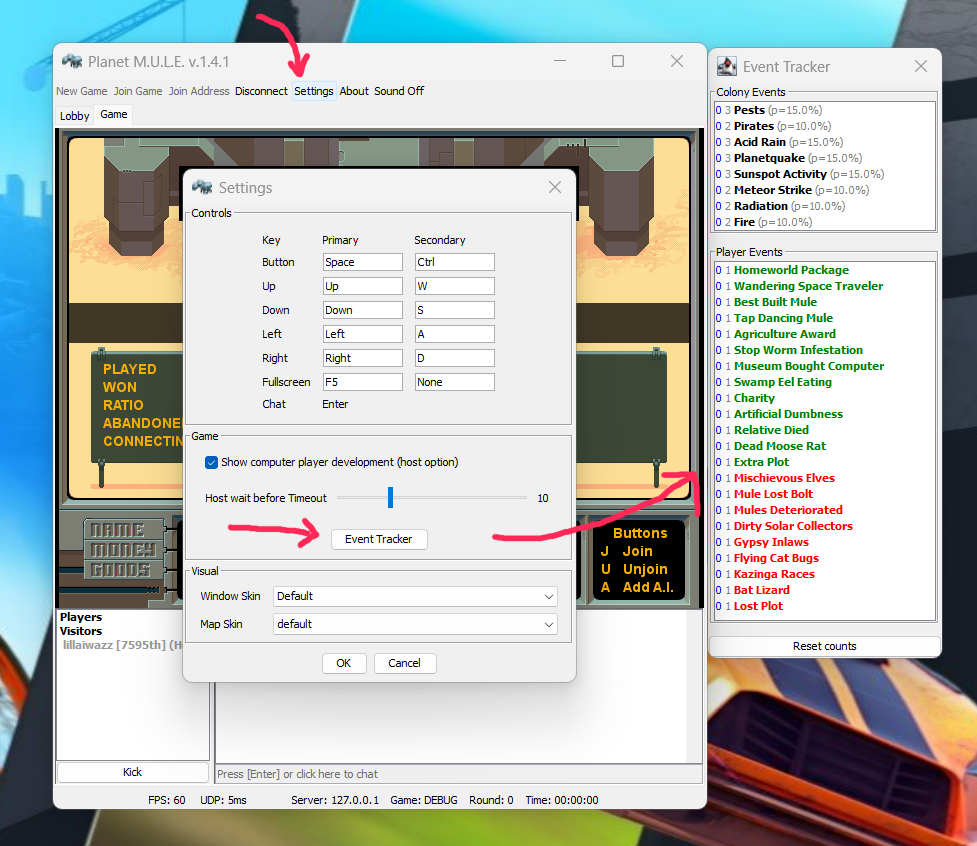Open the Map Skin dropdown

coord(416,624)
